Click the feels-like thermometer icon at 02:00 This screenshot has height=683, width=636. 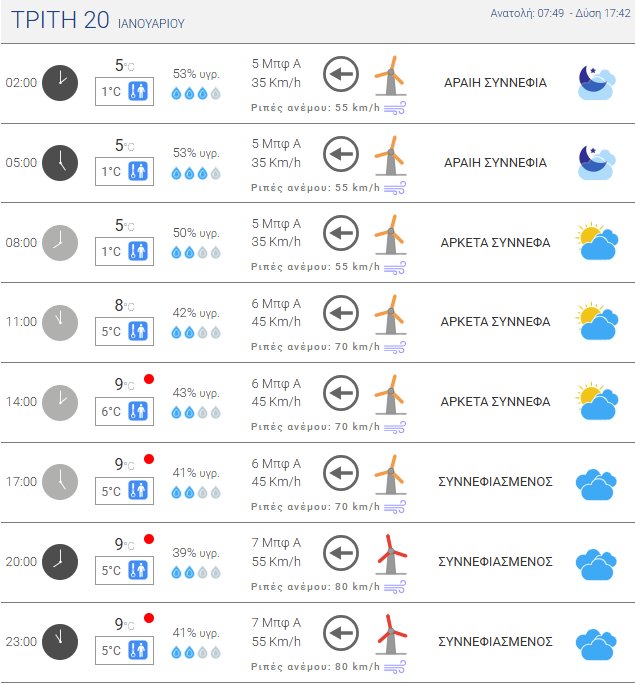click(138, 92)
